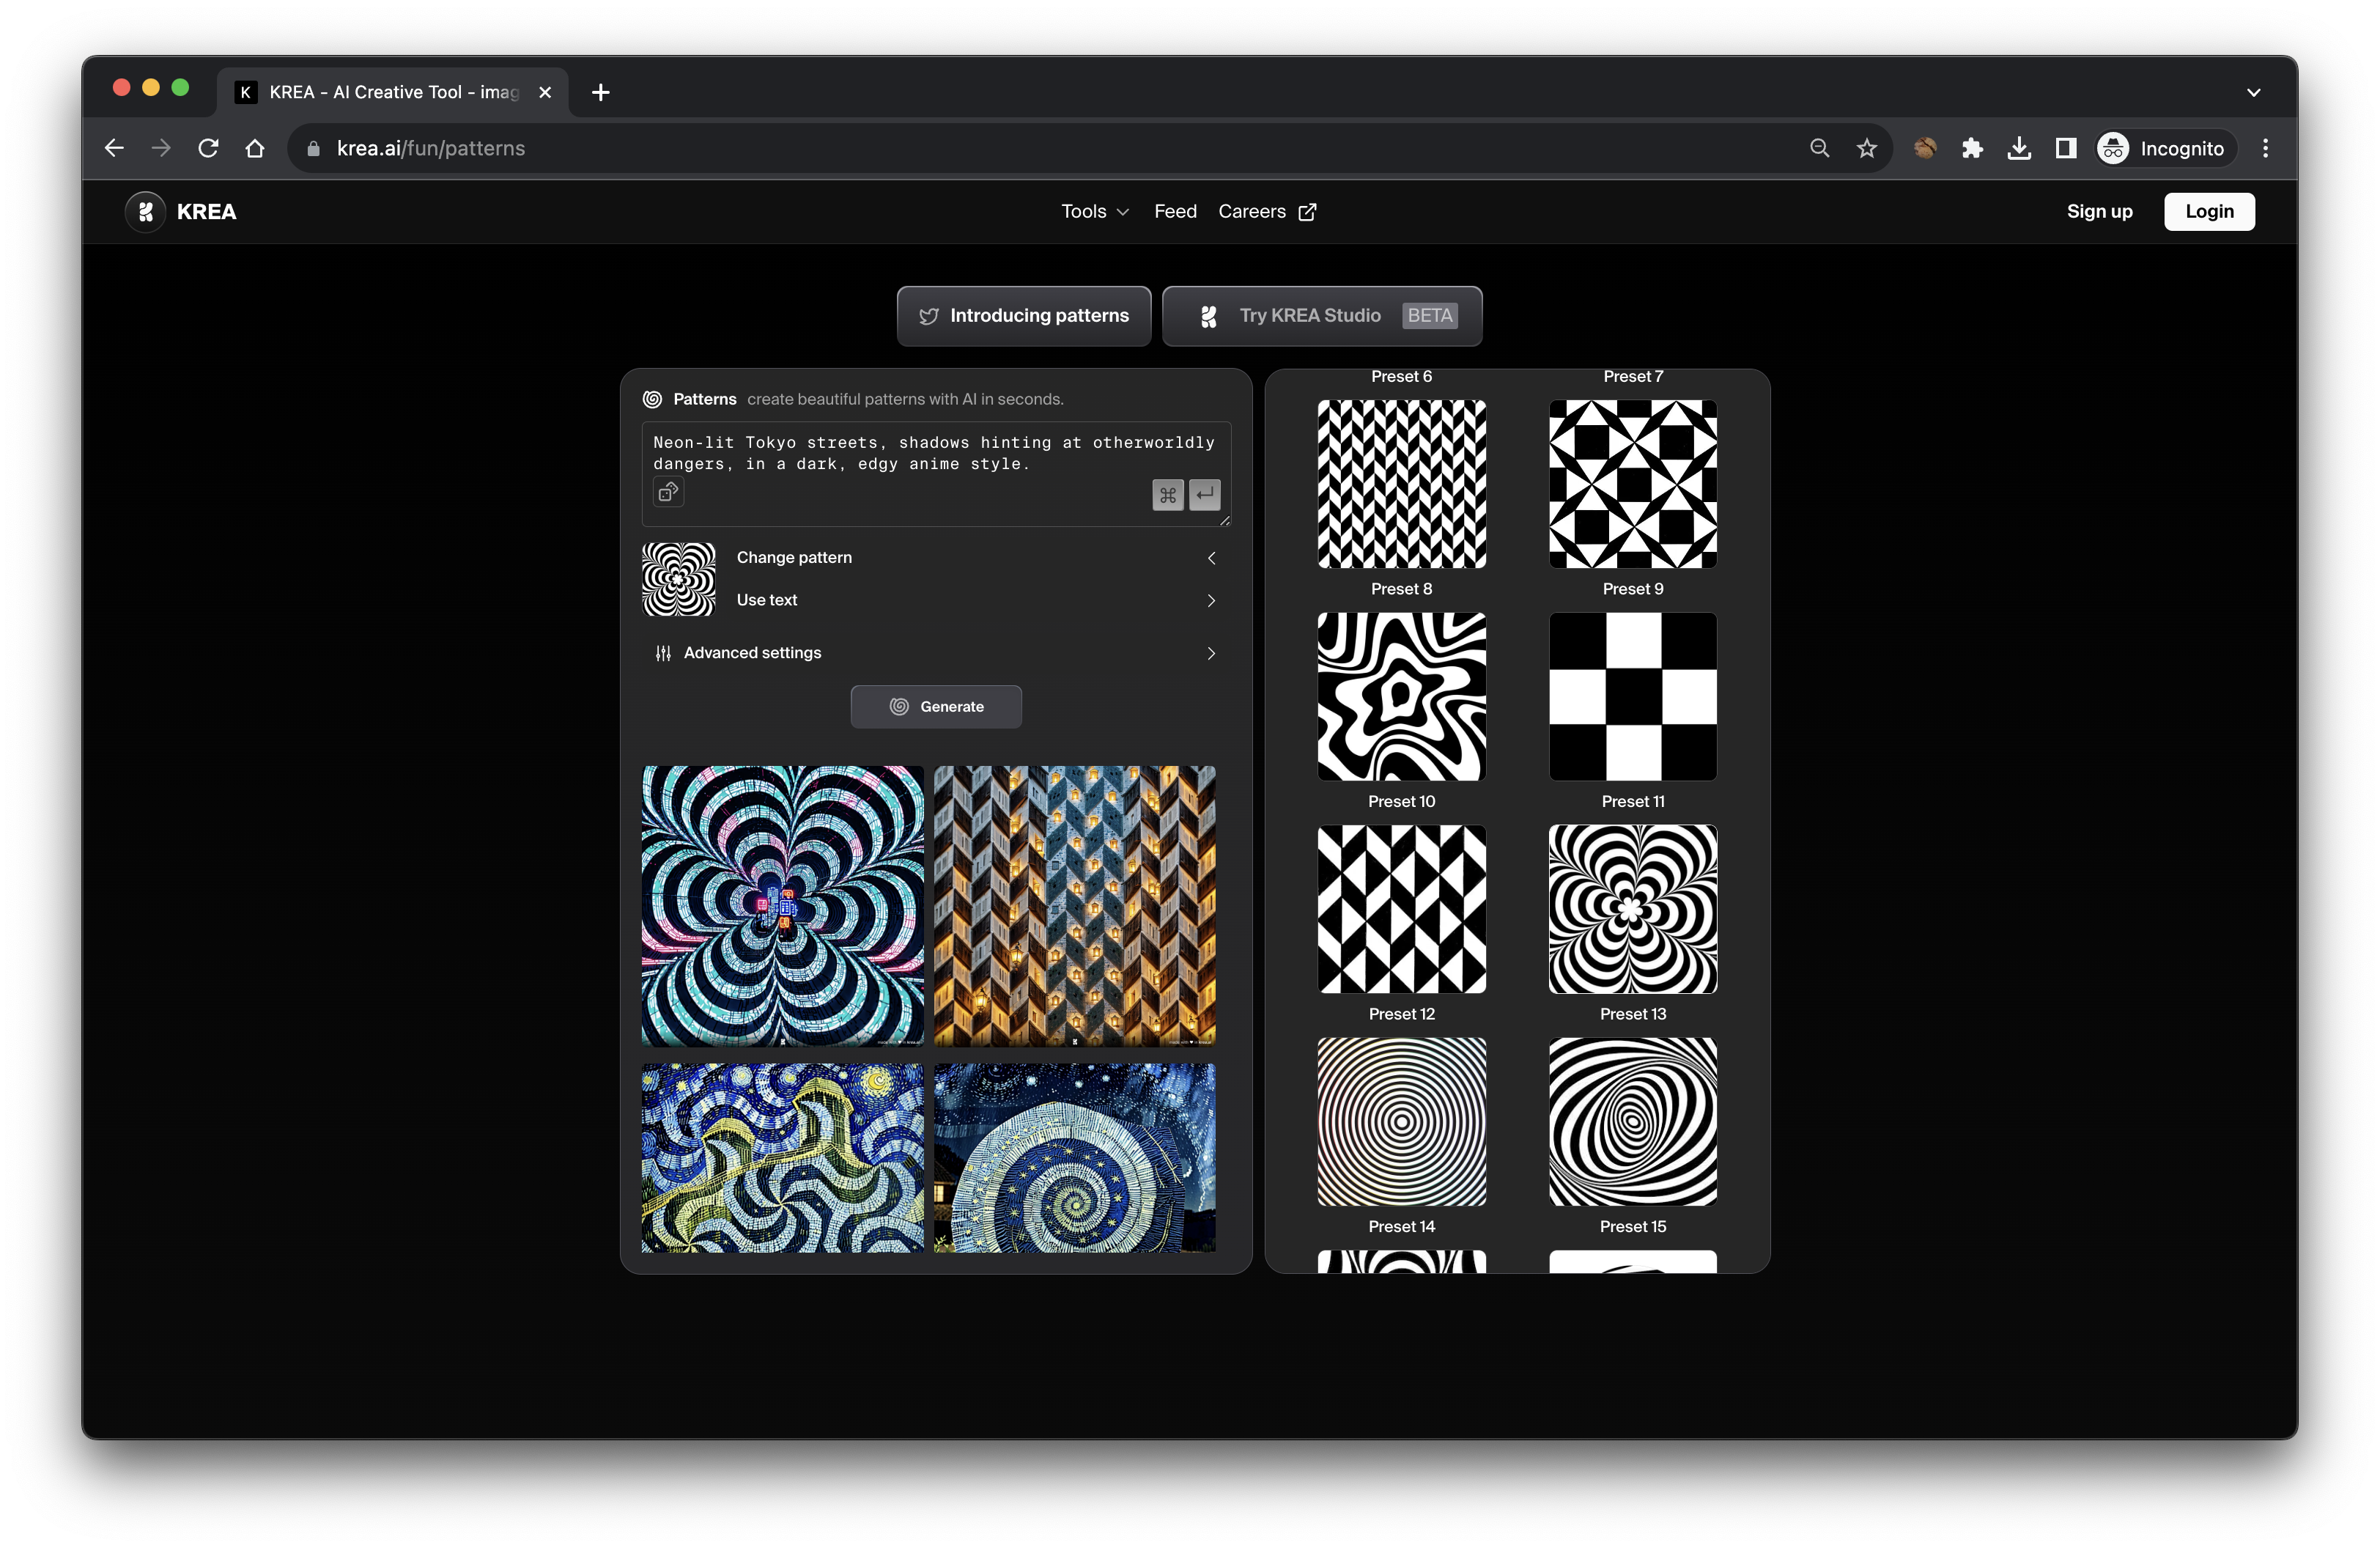Click the KREA logo icon

click(146, 212)
